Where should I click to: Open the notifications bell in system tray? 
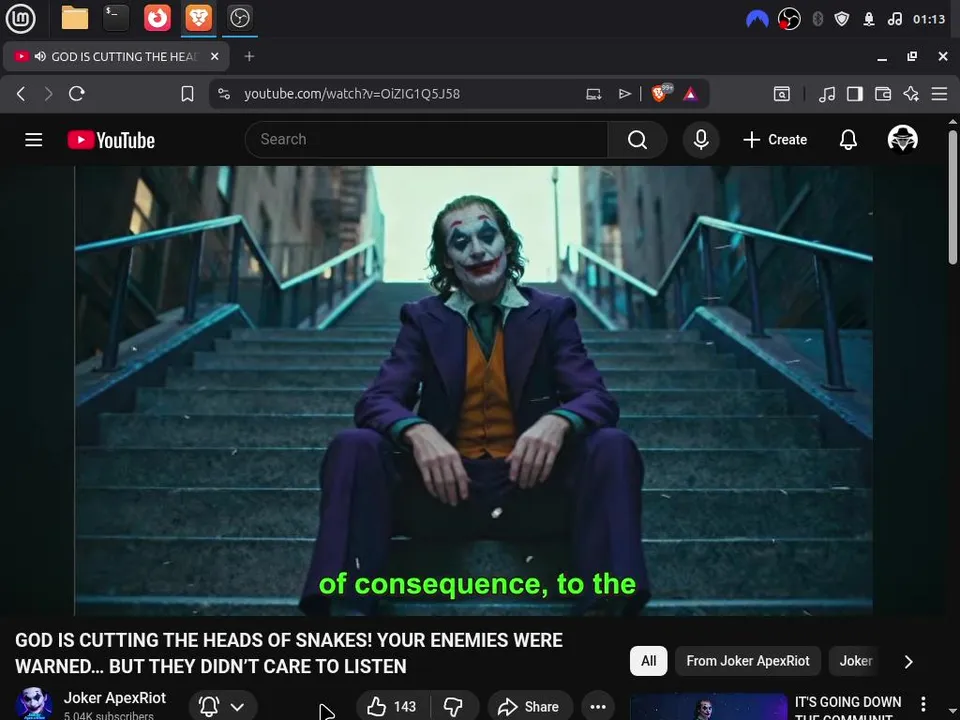tap(868, 19)
